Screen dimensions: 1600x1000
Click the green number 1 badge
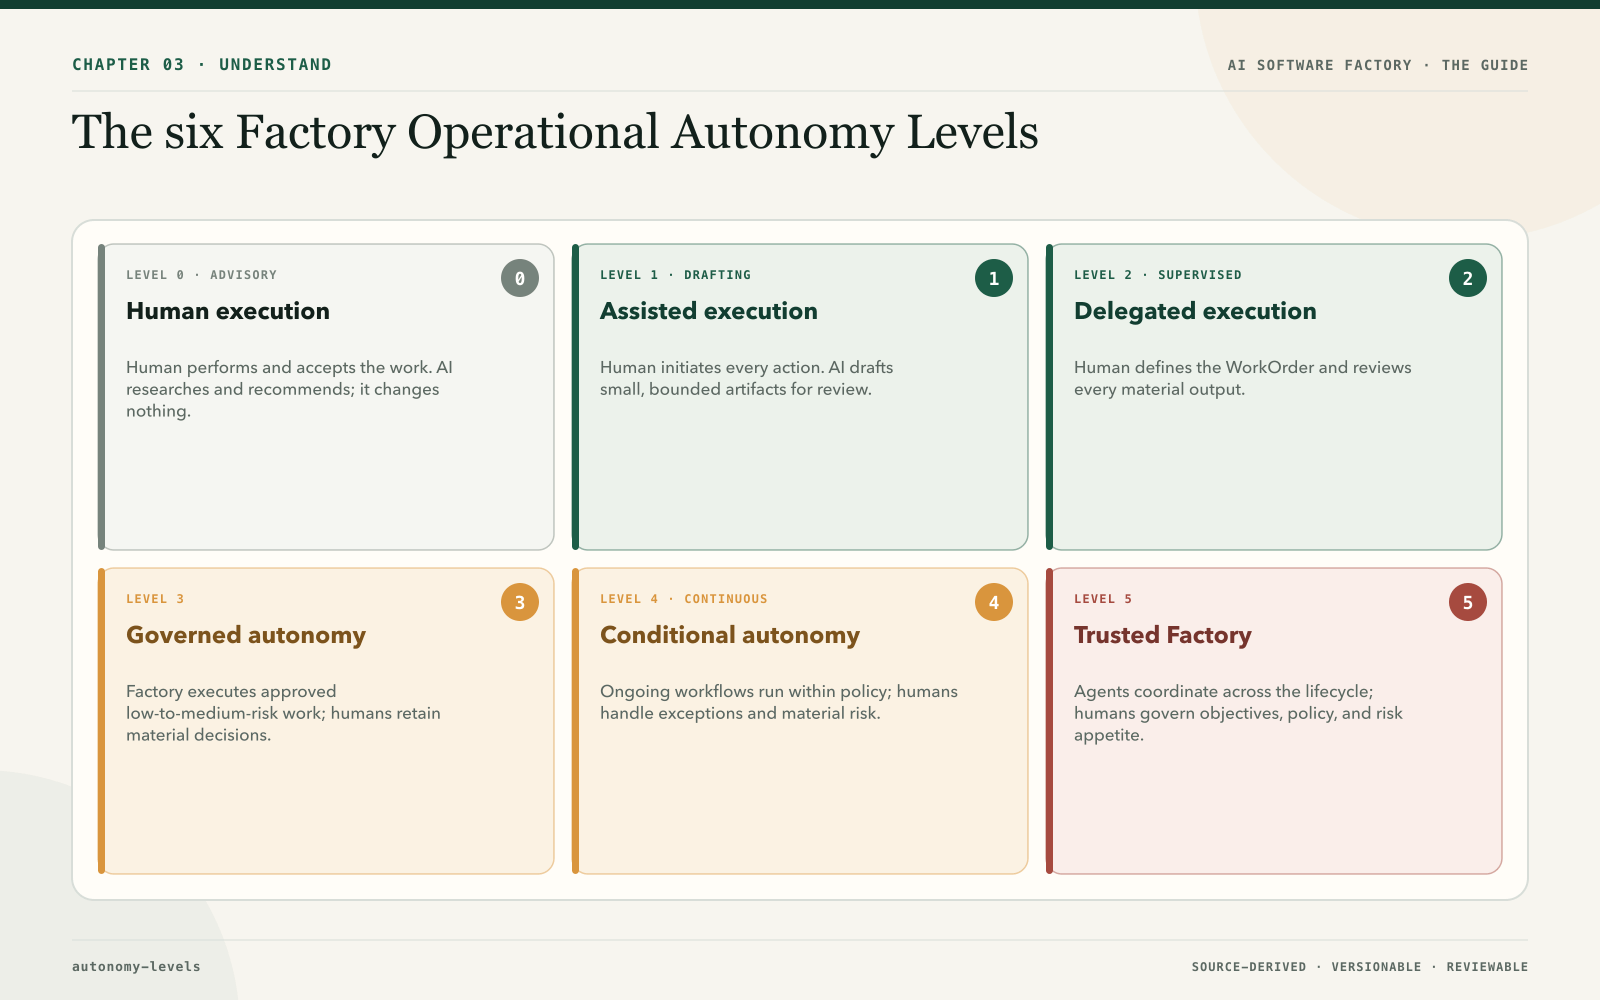(994, 278)
